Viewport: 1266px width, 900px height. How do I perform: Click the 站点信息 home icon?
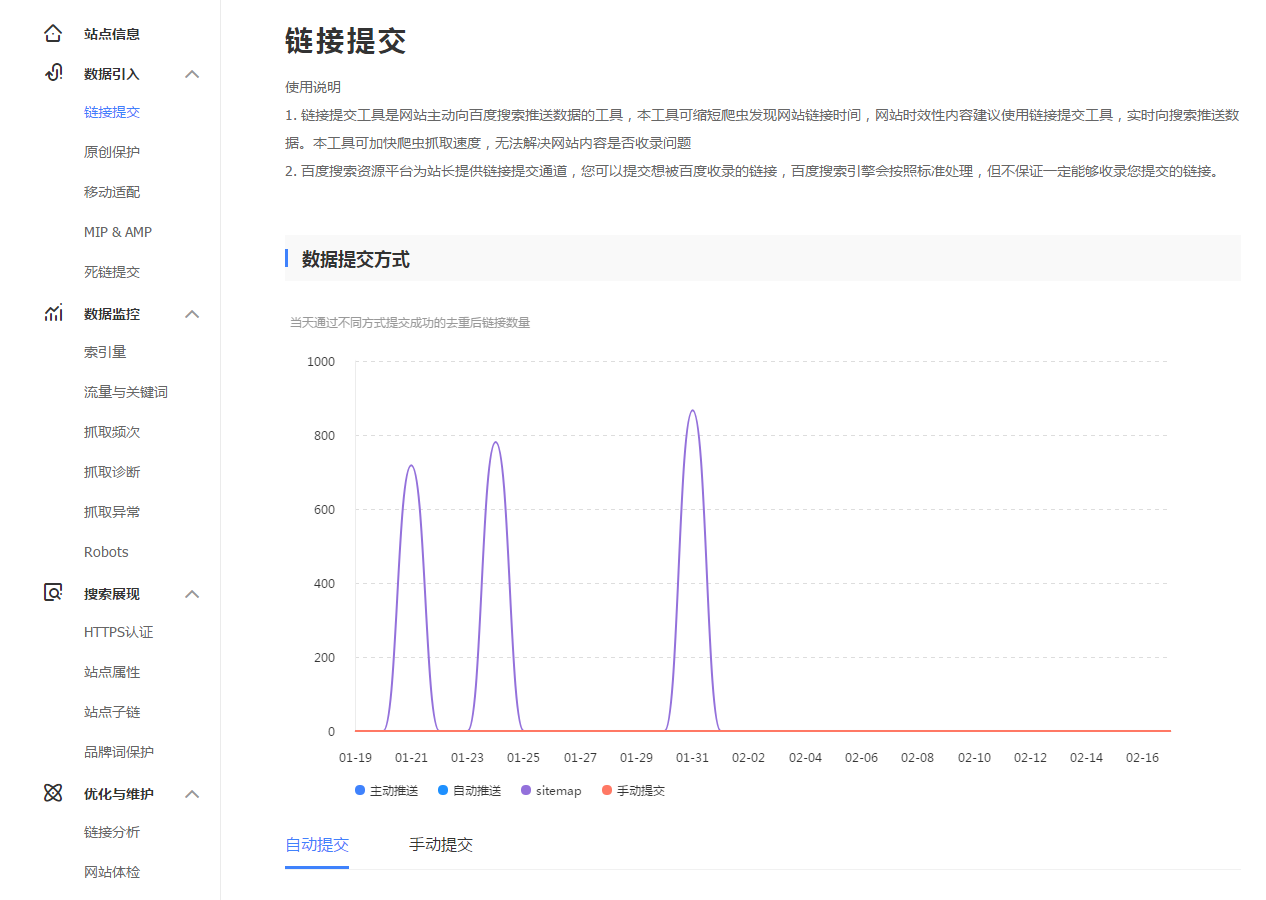point(52,33)
